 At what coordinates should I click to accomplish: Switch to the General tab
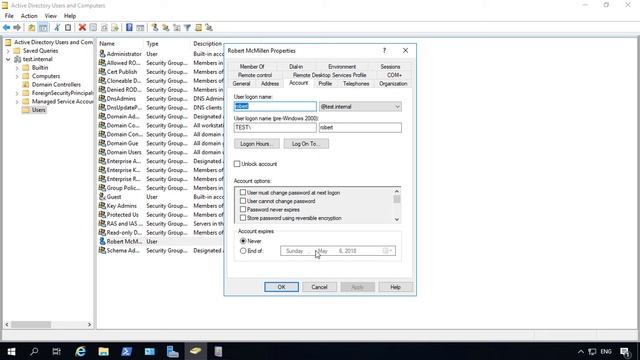point(241,84)
